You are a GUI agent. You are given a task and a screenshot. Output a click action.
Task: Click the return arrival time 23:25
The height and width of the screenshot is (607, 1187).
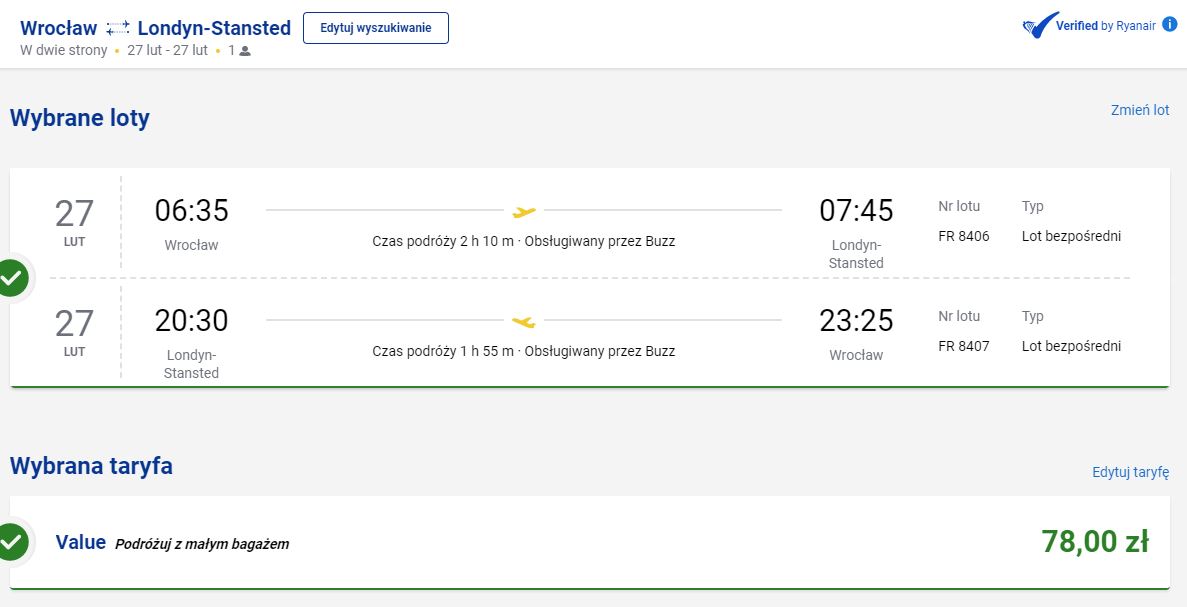point(856,321)
